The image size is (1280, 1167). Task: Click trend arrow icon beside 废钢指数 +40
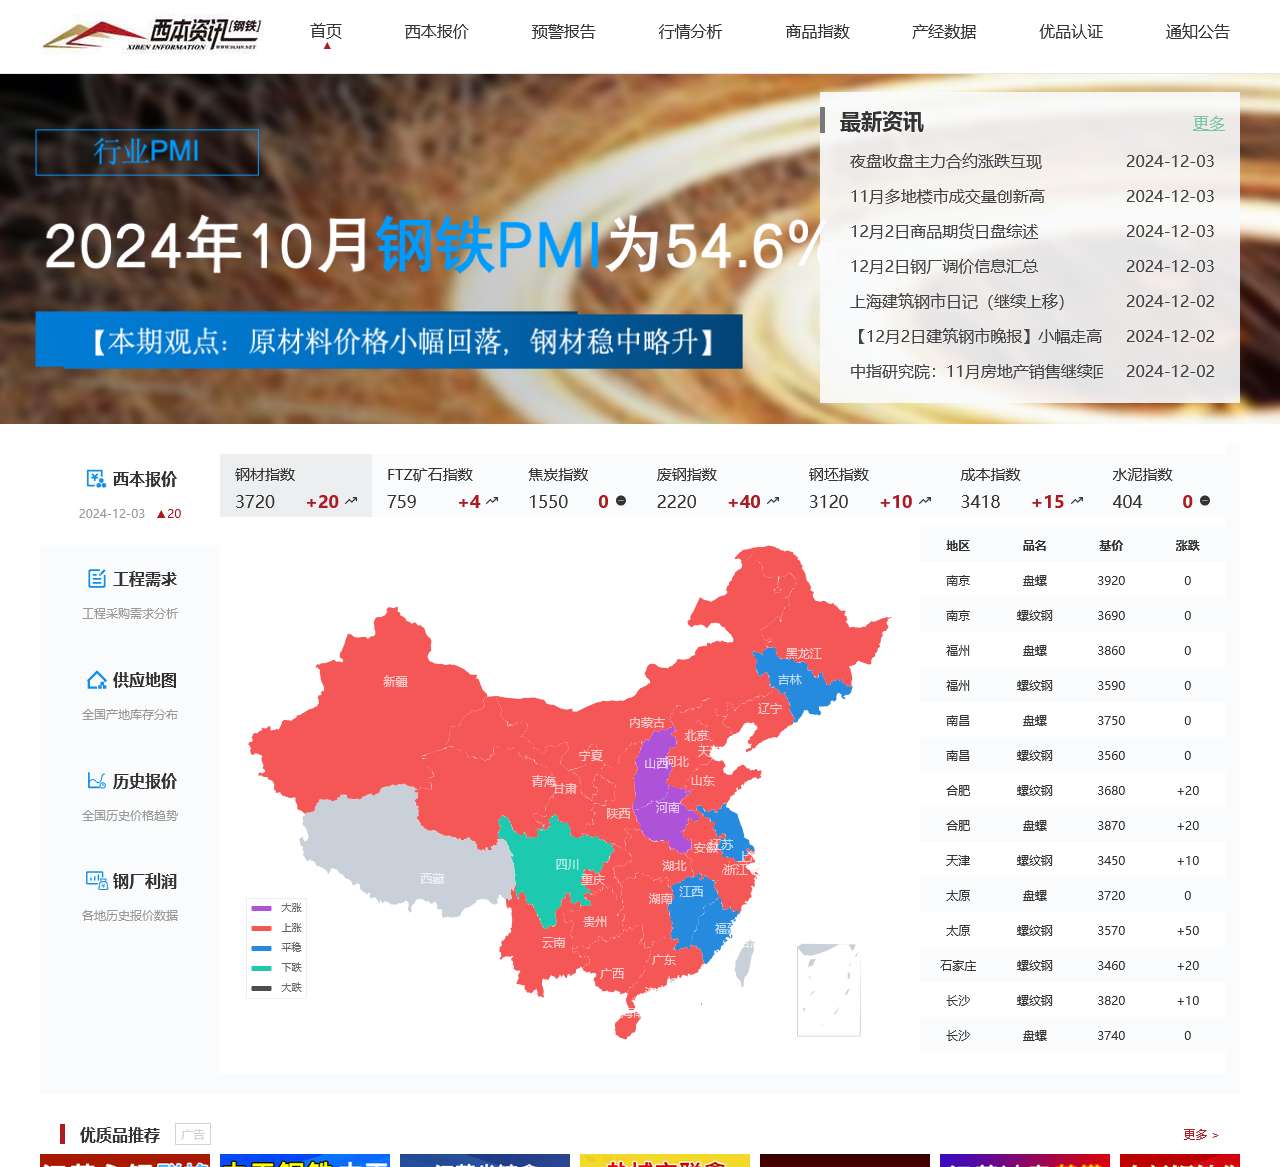coord(773,501)
